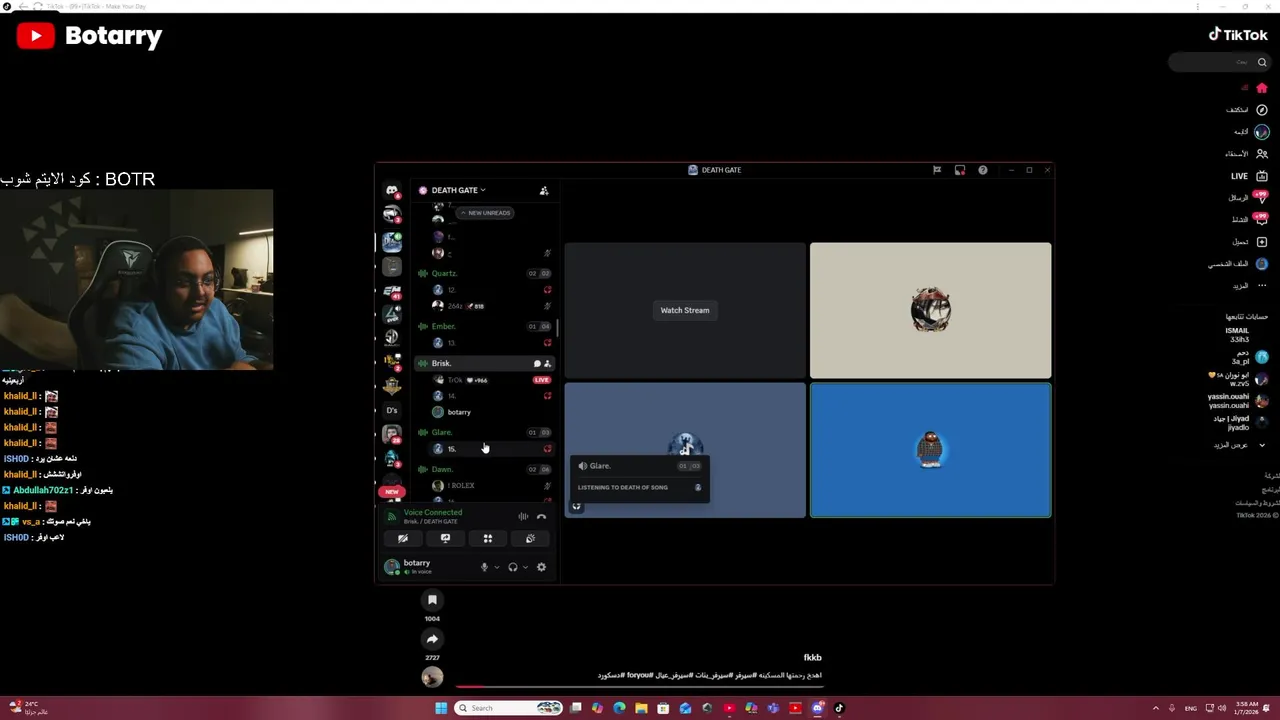
Task: Toggle microphone mute for botarry
Action: 484,567
